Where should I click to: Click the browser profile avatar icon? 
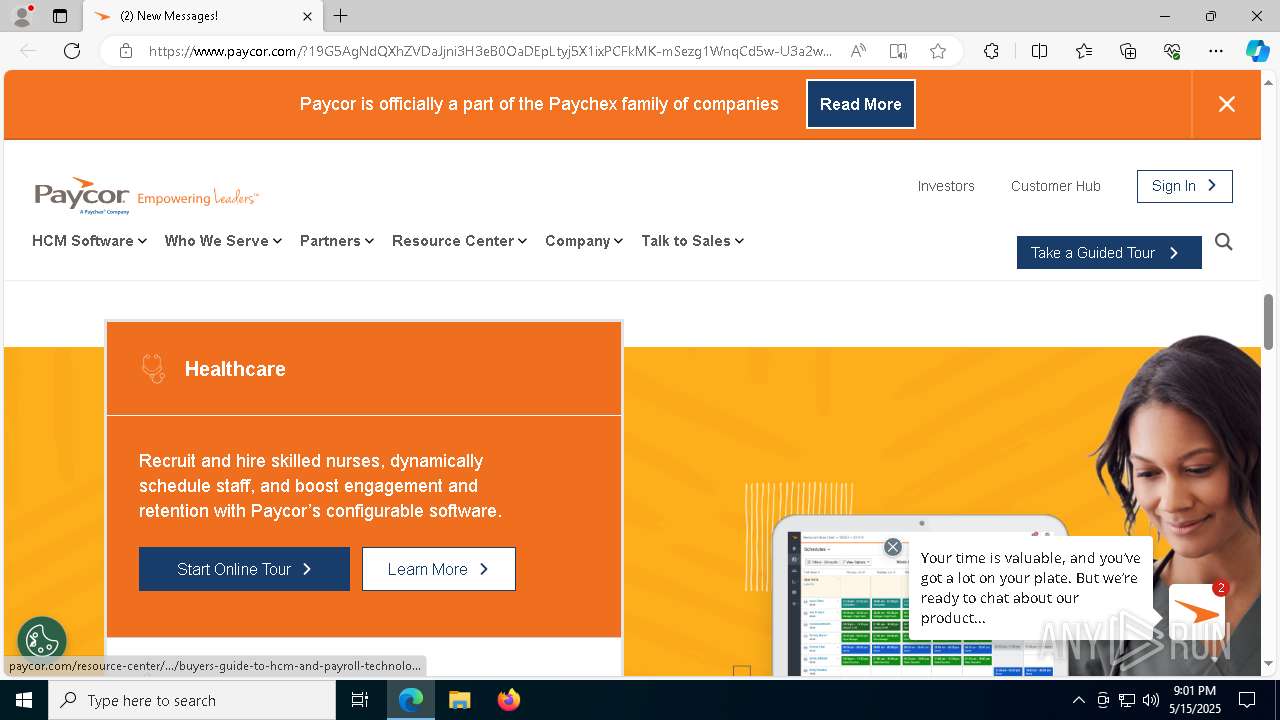21,16
